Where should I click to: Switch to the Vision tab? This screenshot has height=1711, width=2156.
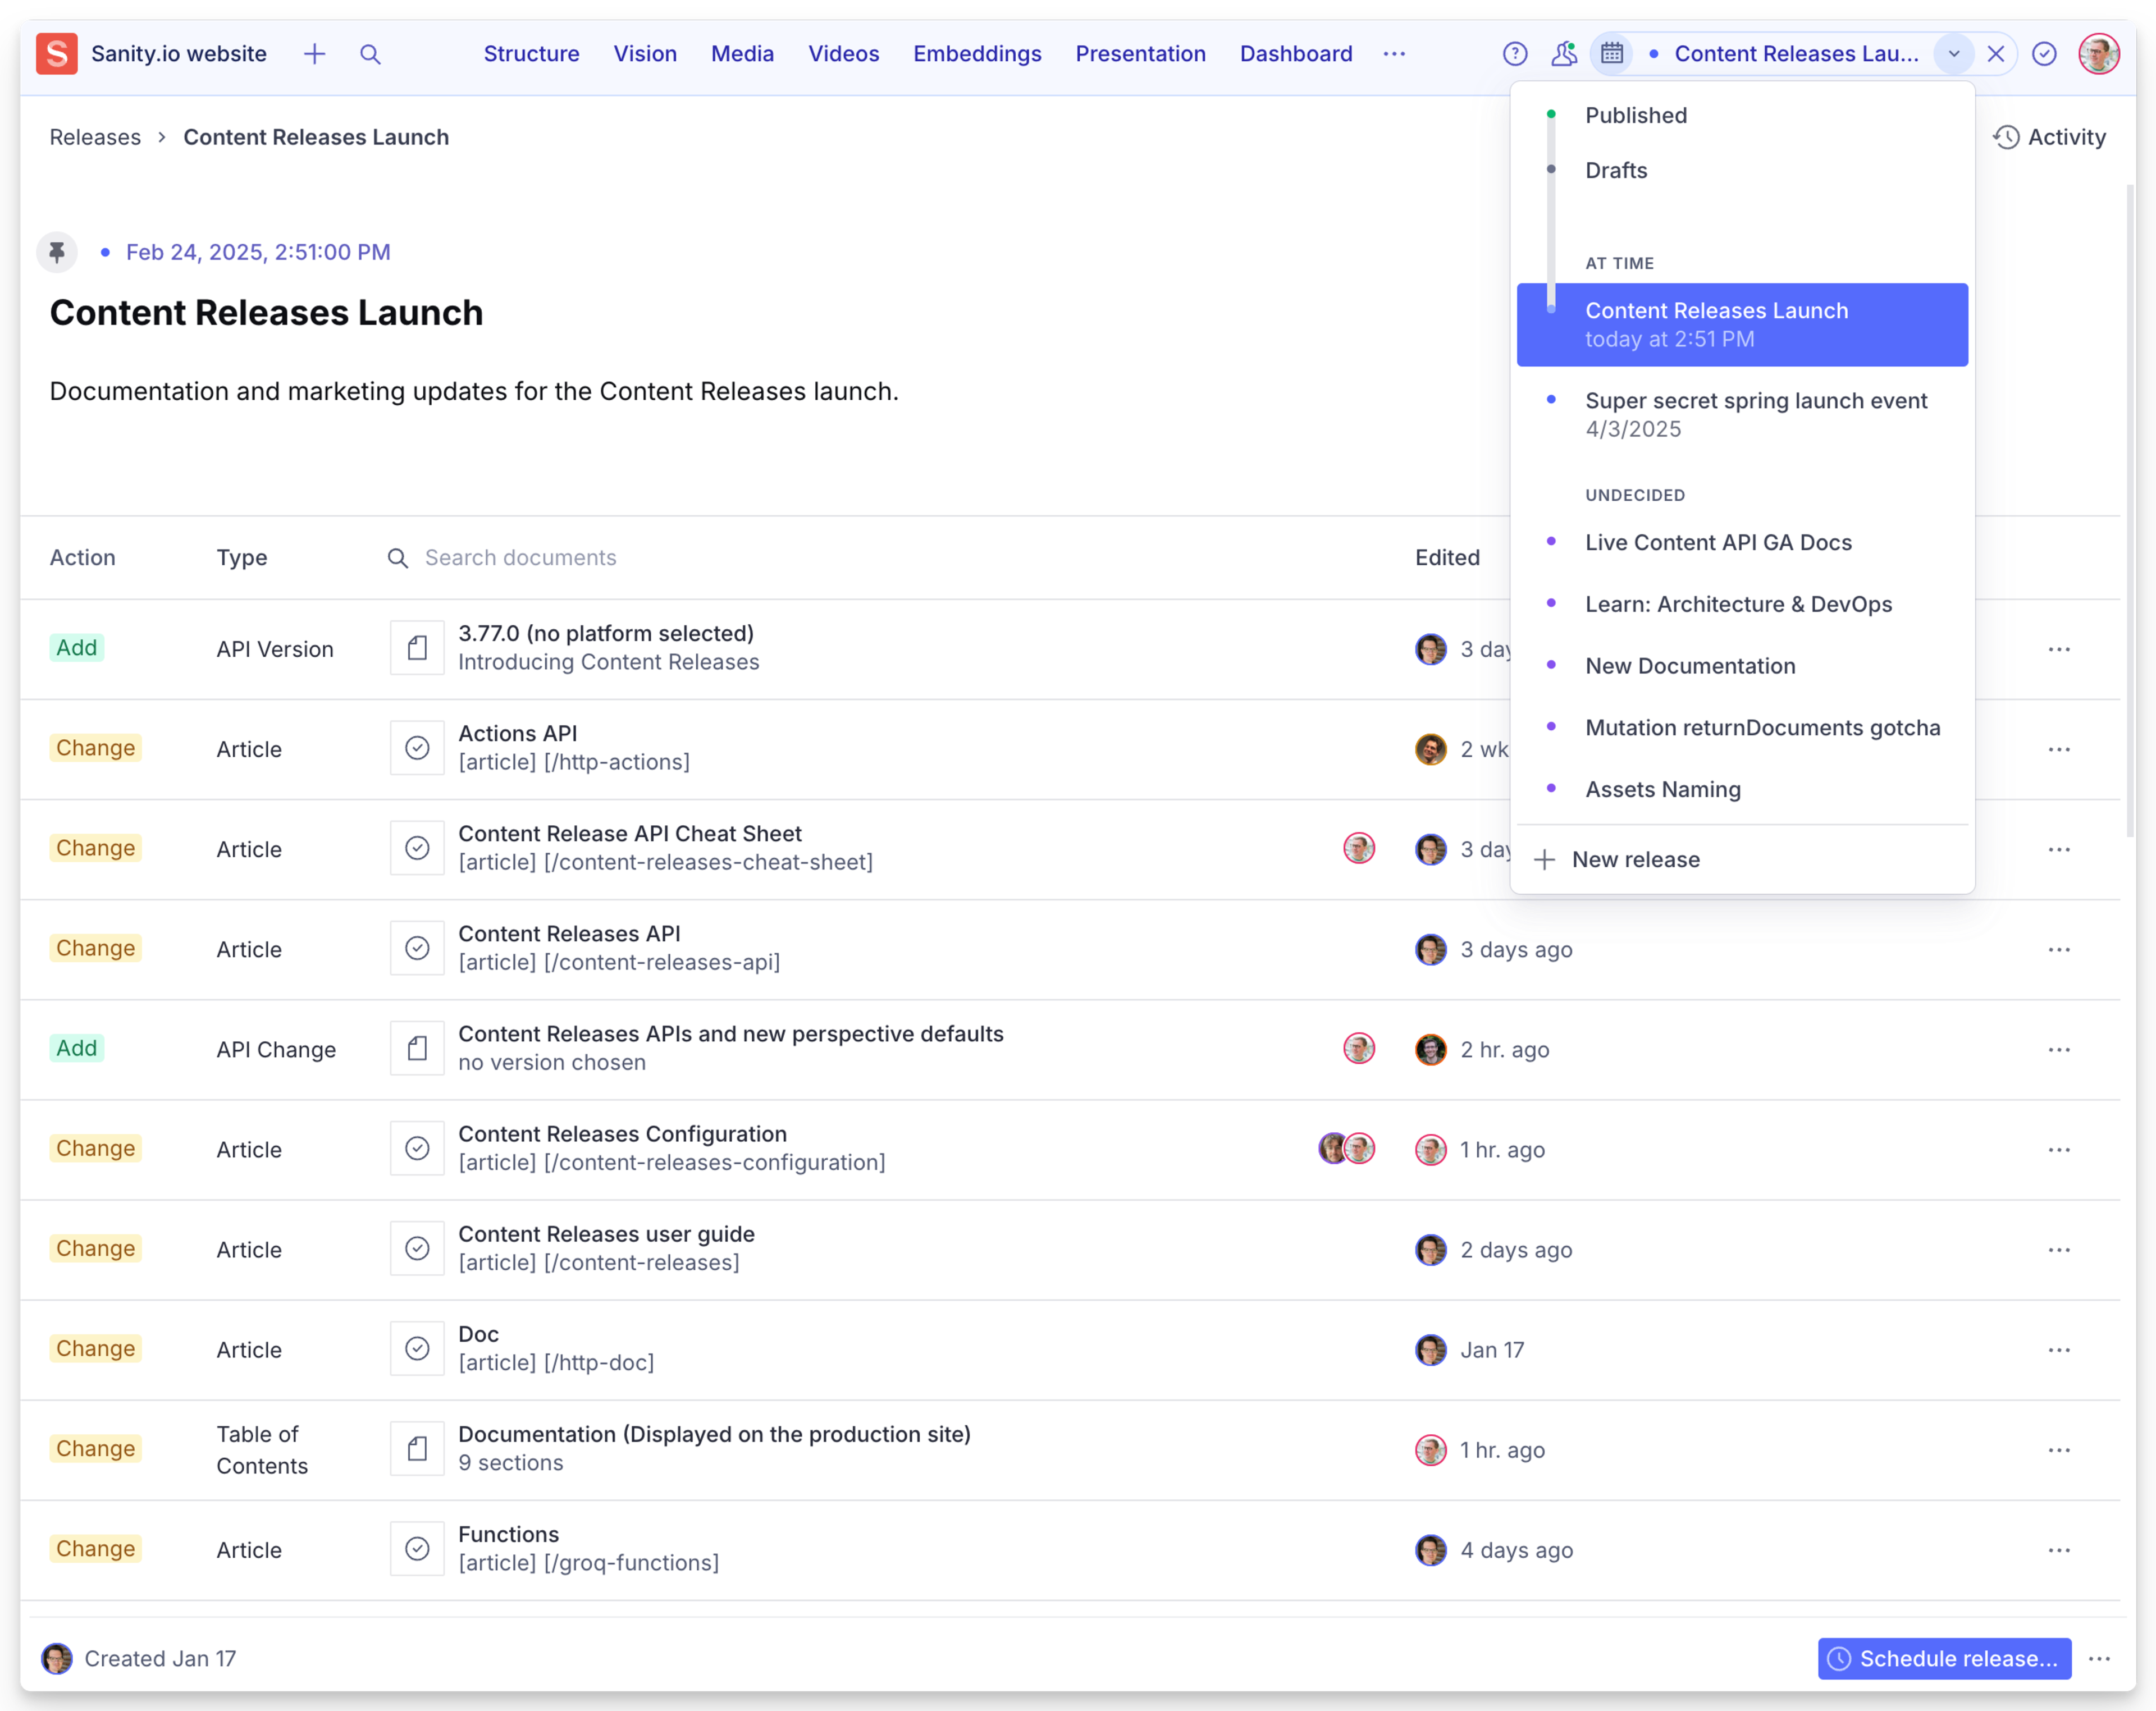645,54
